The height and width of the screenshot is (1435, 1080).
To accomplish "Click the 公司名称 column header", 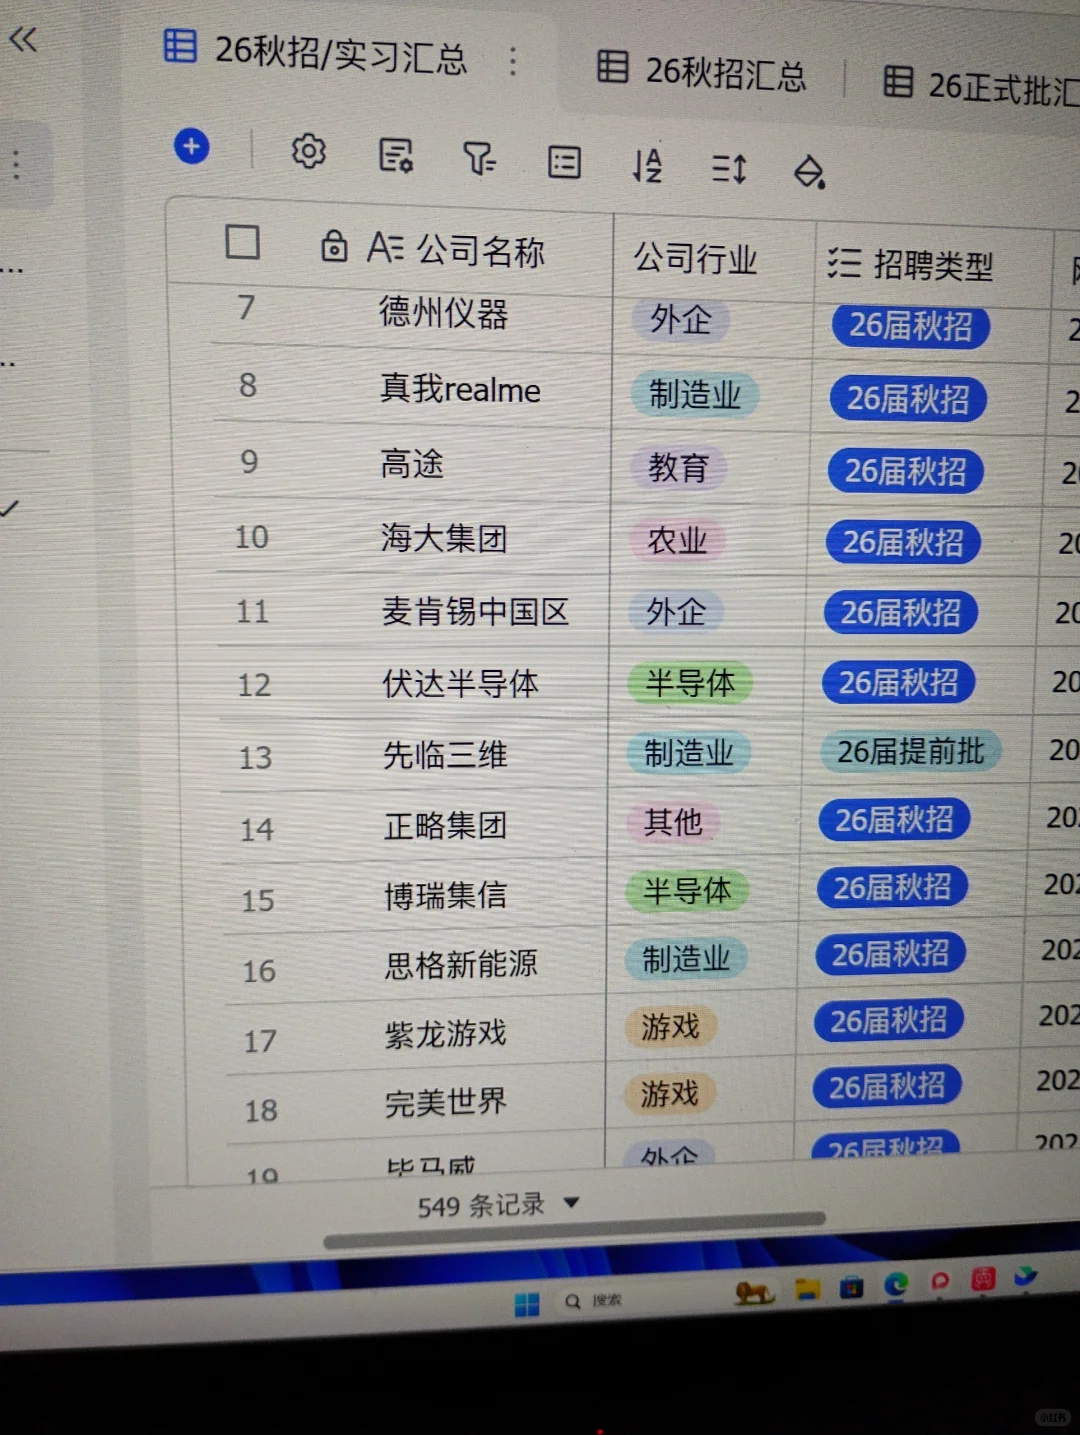I will click(x=455, y=250).
